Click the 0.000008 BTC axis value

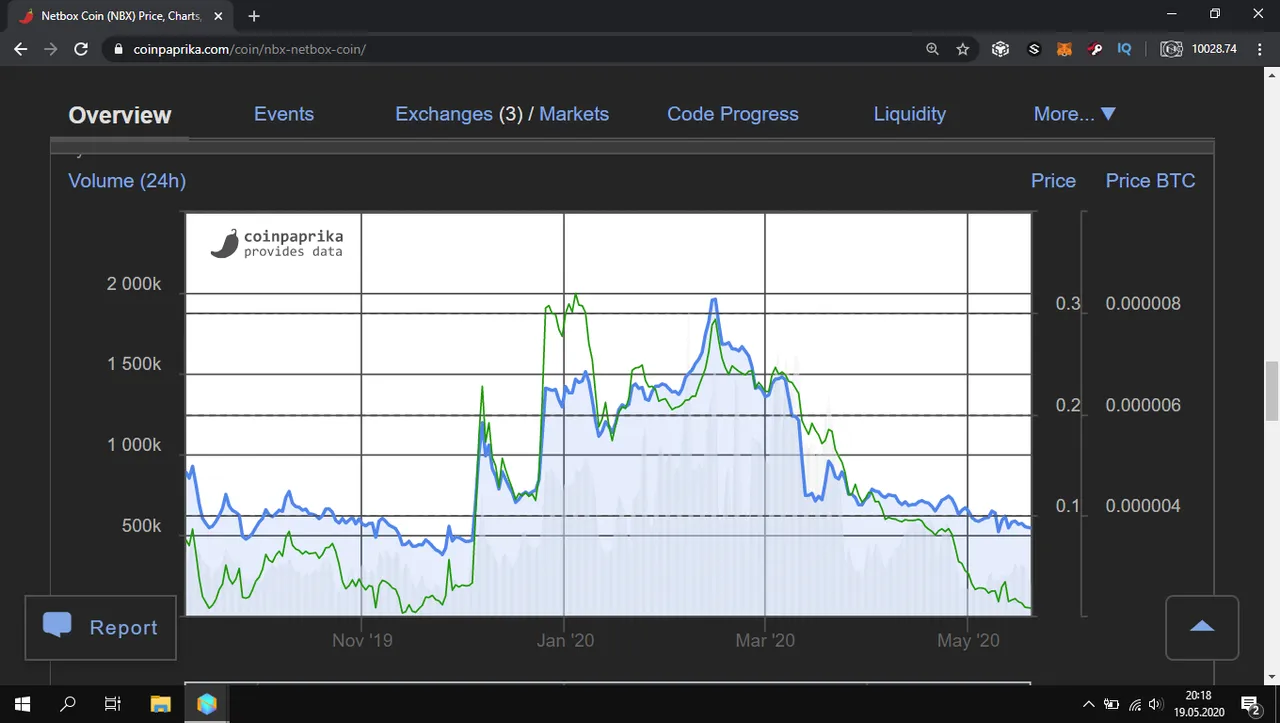(1143, 304)
